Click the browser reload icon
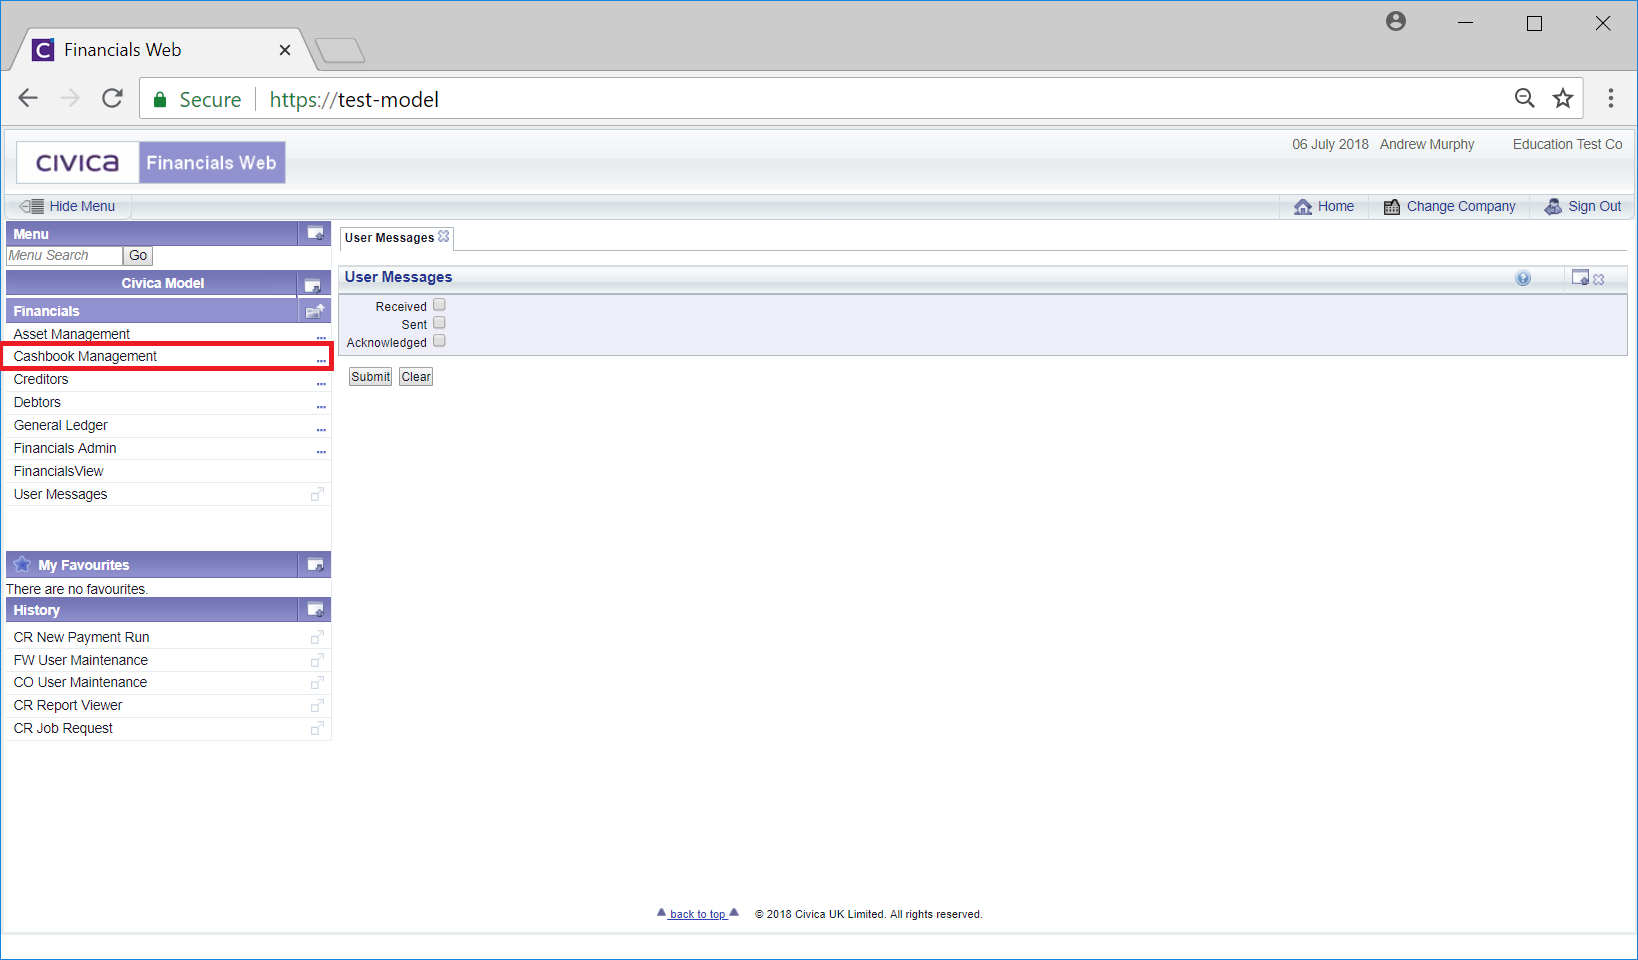Image resolution: width=1638 pixels, height=960 pixels. [112, 98]
